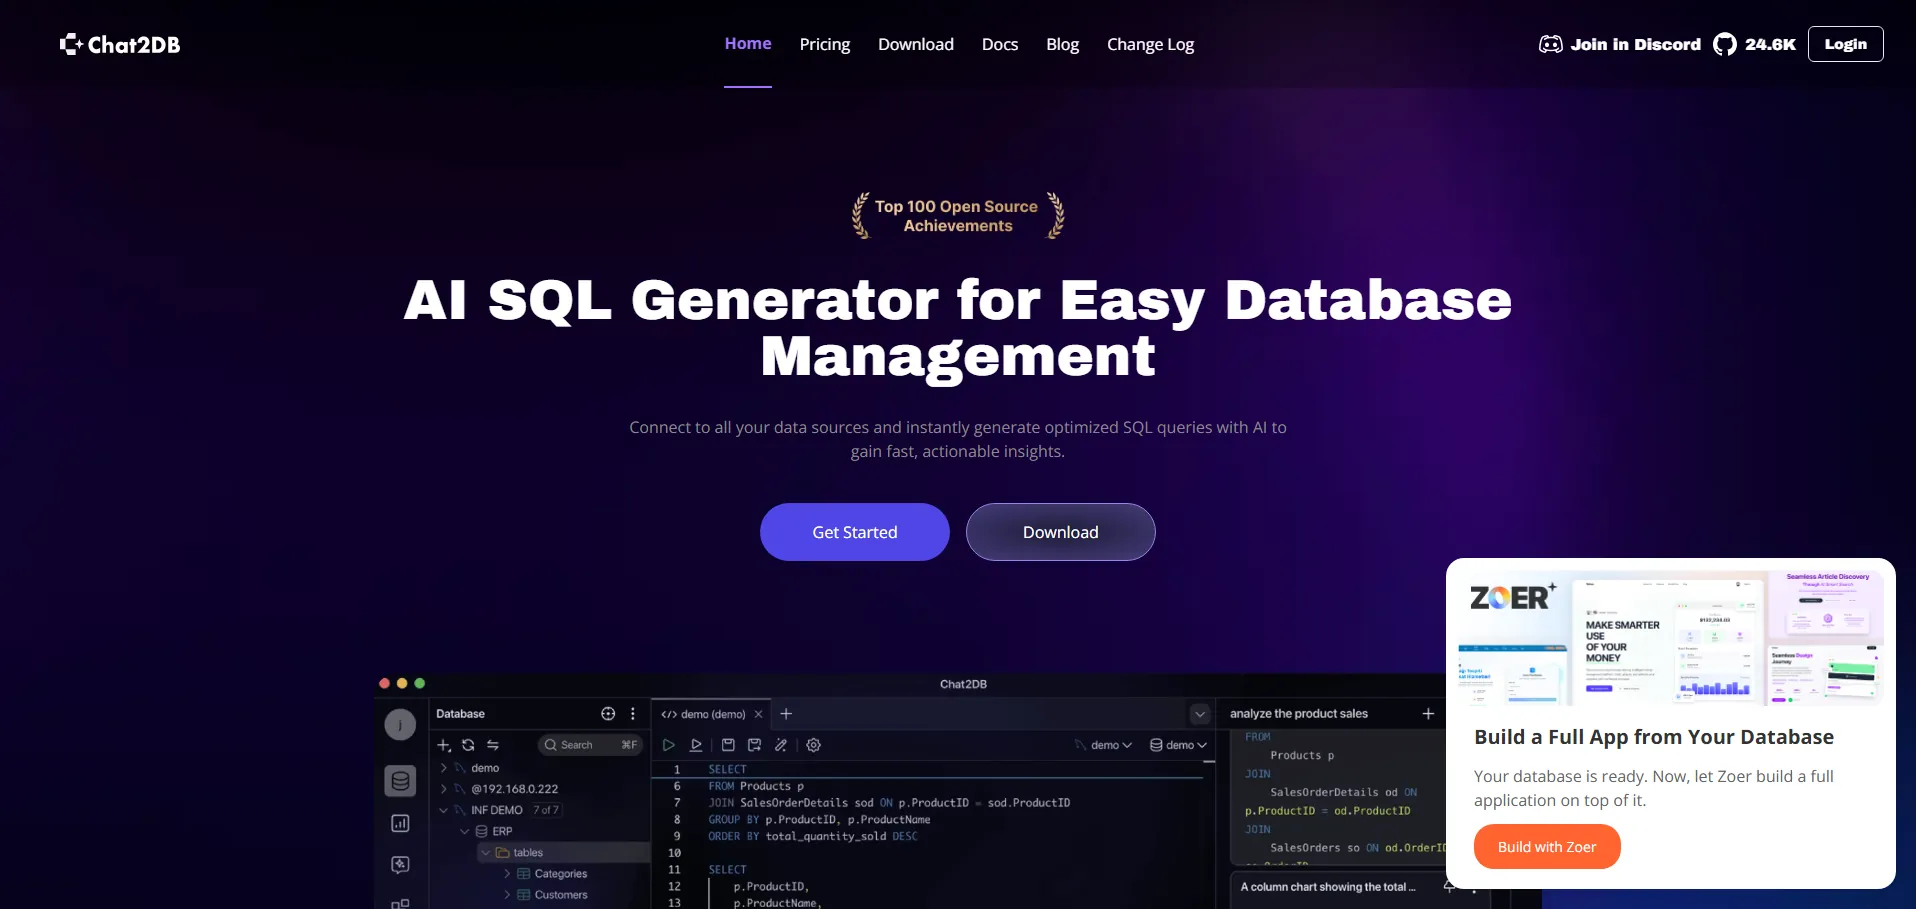Click the Login button
The image size is (1916, 909).
pos(1845,44)
